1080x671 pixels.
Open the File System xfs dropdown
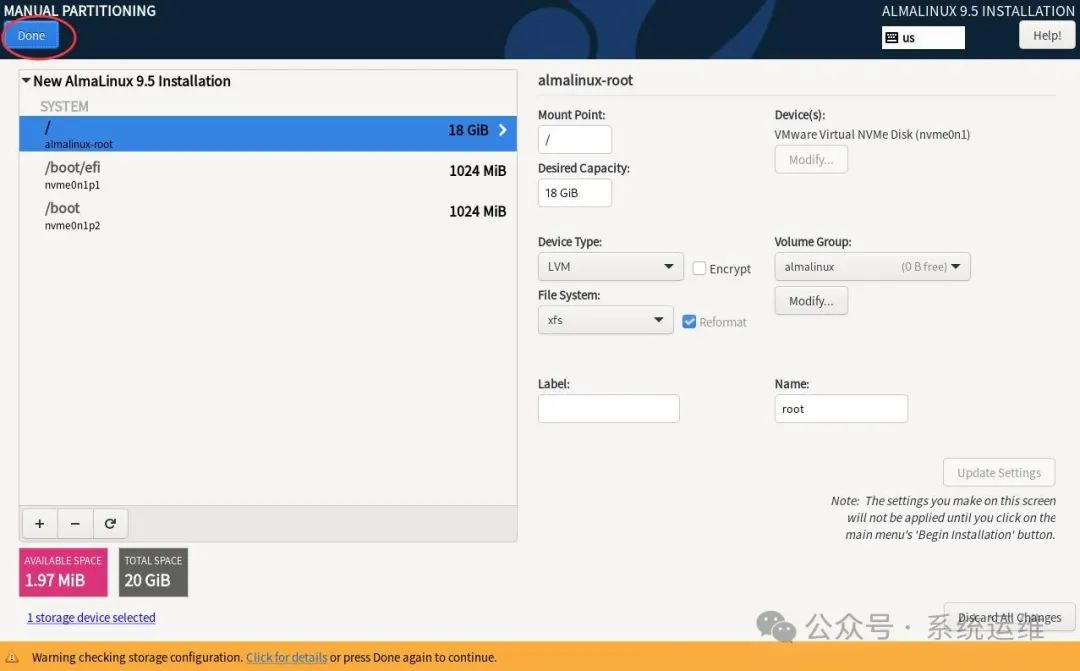tap(605, 320)
